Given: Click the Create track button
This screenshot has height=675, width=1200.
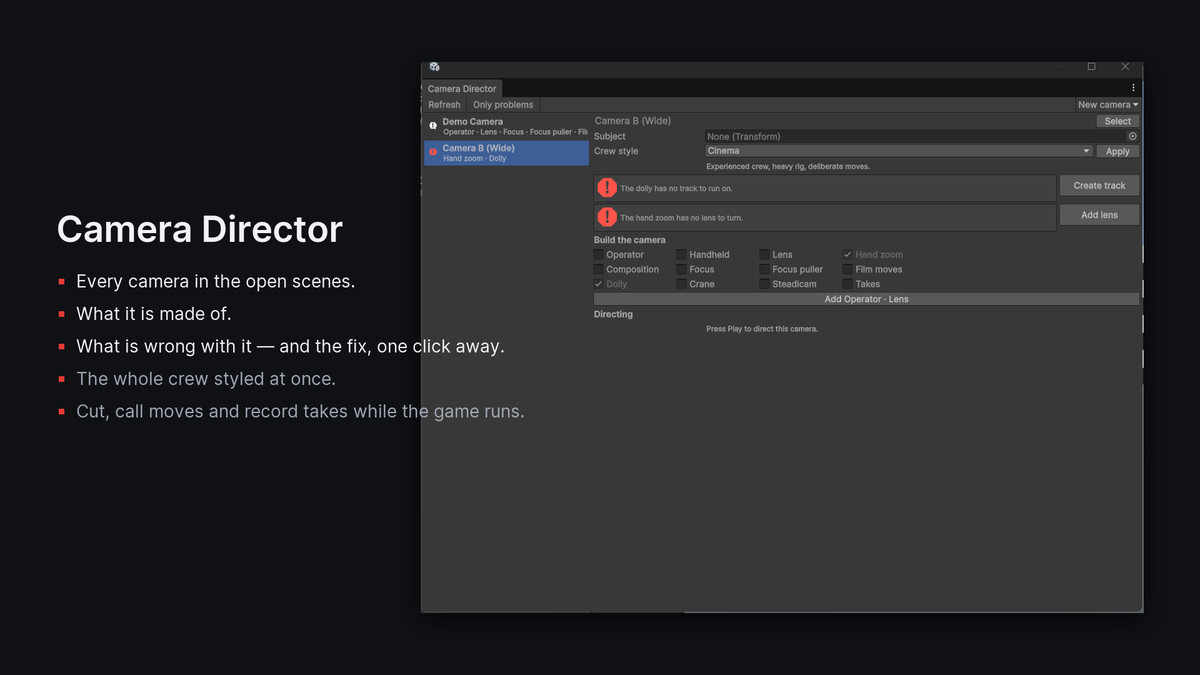Looking at the screenshot, I should [x=1100, y=186].
